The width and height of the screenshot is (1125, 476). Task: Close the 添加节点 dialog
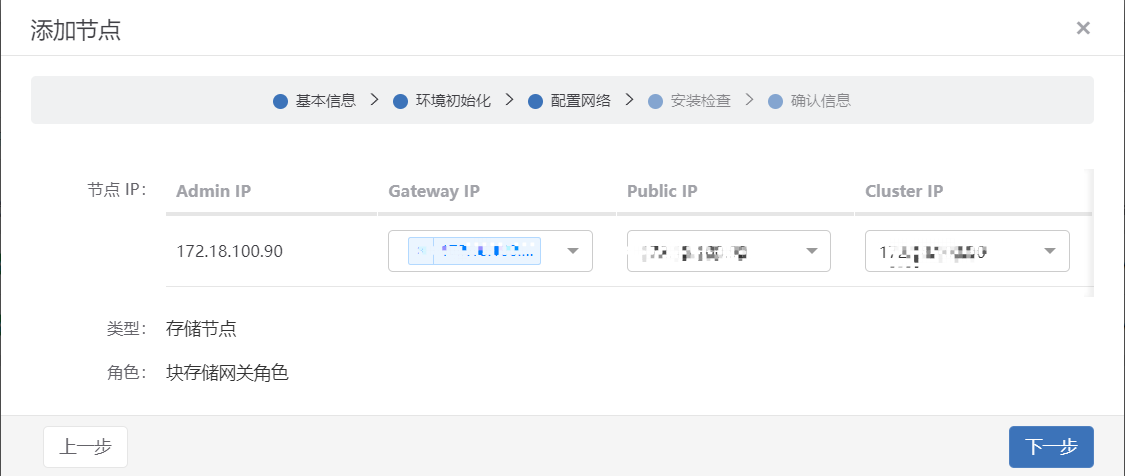(1082, 28)
